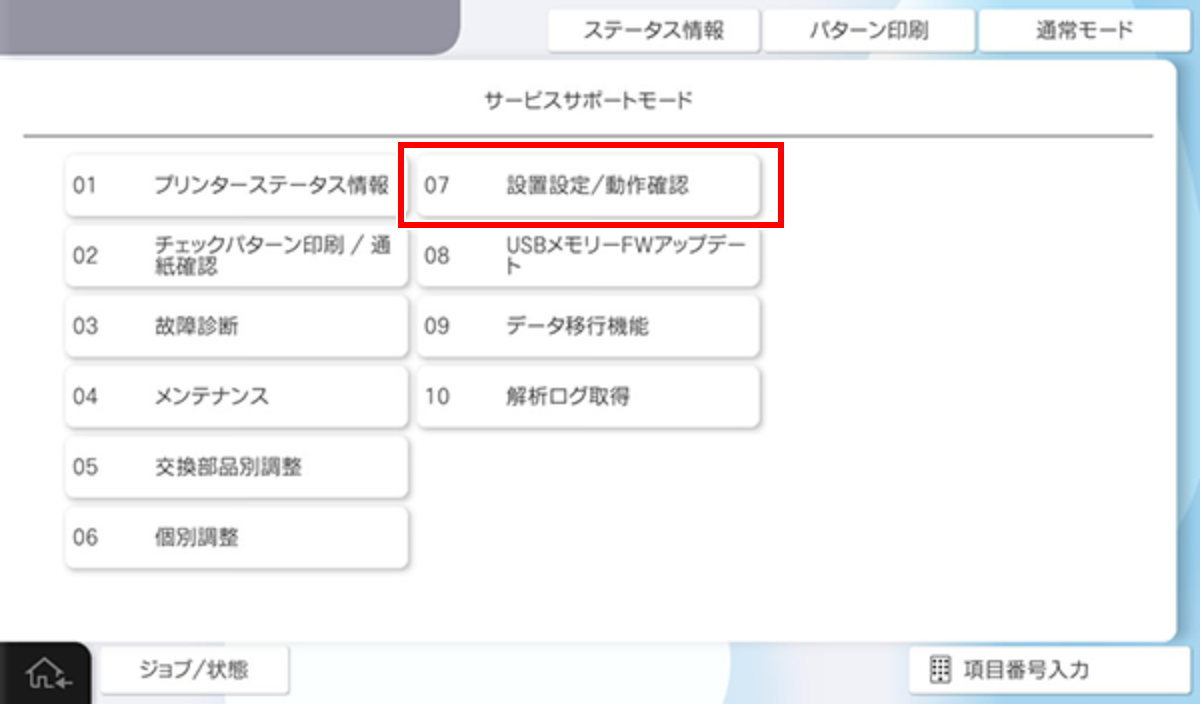The height and width of the screenshot is (706, 1202).
Task: Open 08 USBメモリーFWアップデート
Action: pyautogui.click(x=588, y=256)
